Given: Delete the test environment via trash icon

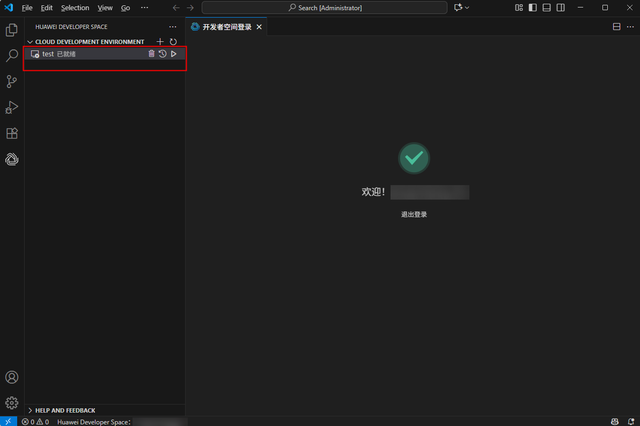Looking at the screenshot, I should tap(151, 54).
